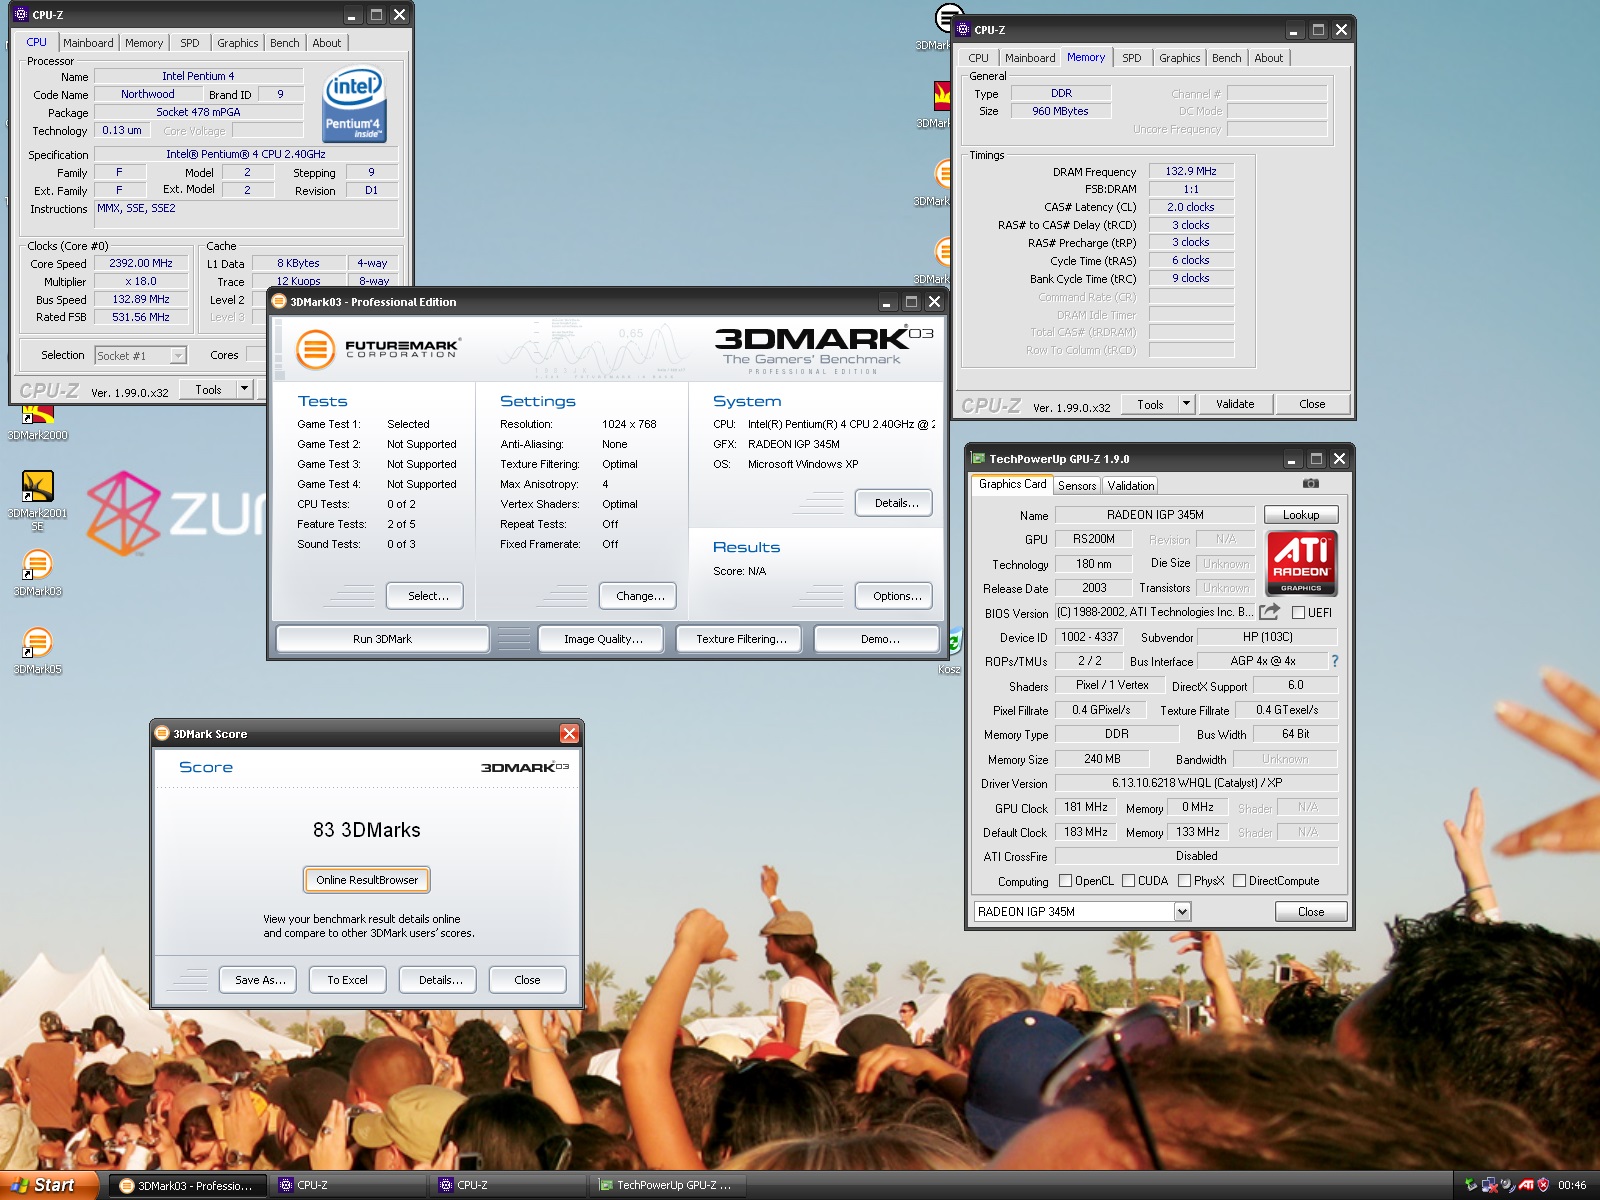The height and width of the screenshot is (1200, 1600).
Task: Toggle the UEFI checkbox in GPU-Z
Action: pos(1298,613)
